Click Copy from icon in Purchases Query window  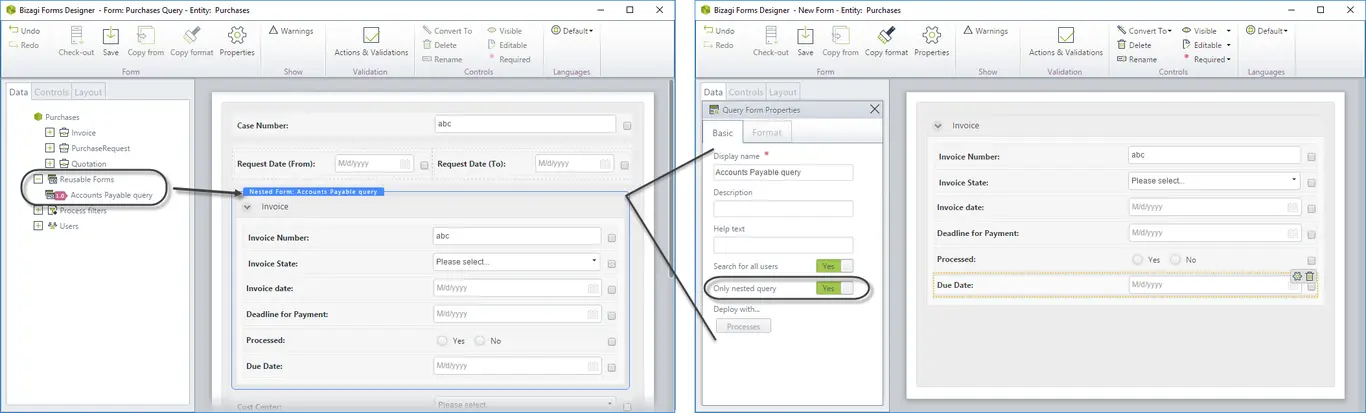click(145, 42)
